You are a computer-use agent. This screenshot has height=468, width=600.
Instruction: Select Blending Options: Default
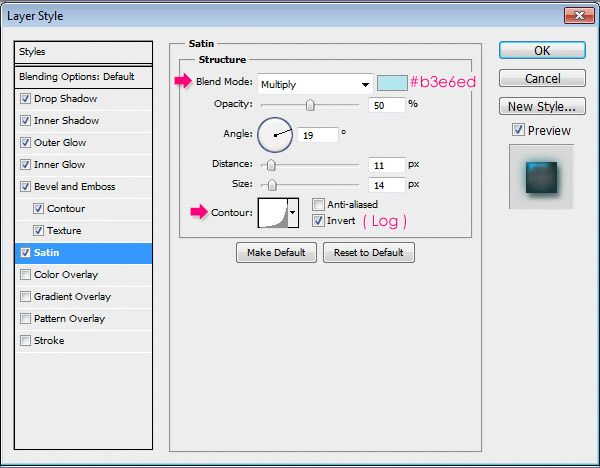coord(83,77)
